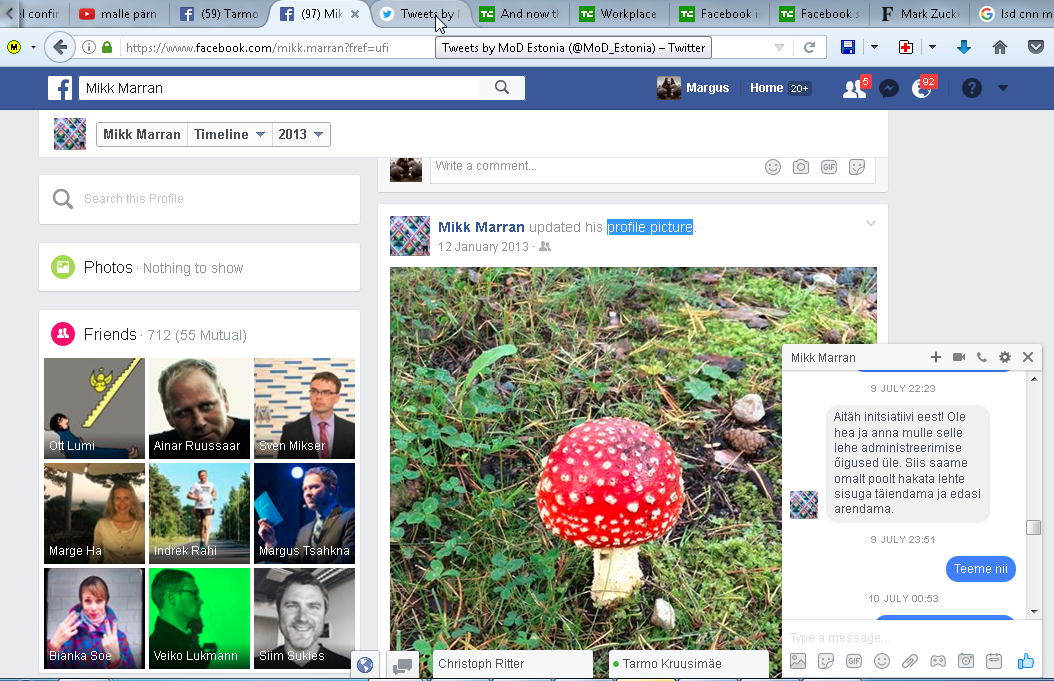Expand post options chevron on profile picture post

coord(870,223)
